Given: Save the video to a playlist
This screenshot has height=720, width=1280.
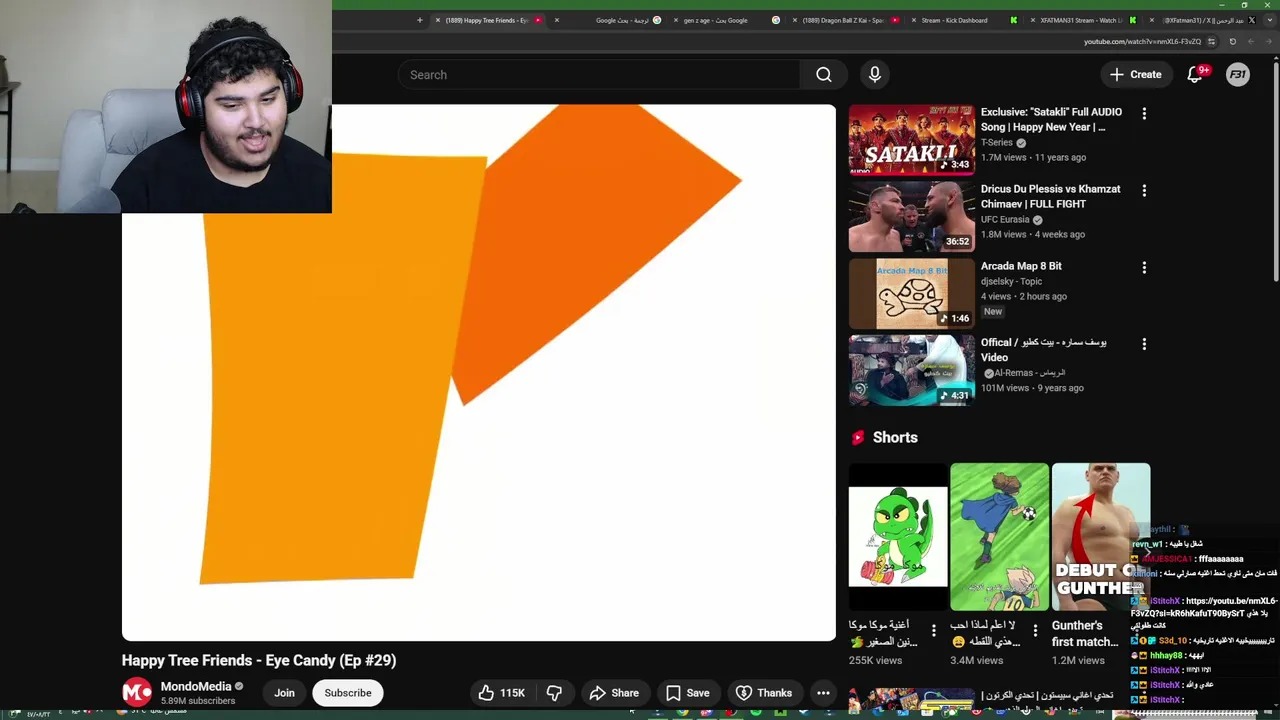Looking at the screenshot, I should [x=687, y=693].
